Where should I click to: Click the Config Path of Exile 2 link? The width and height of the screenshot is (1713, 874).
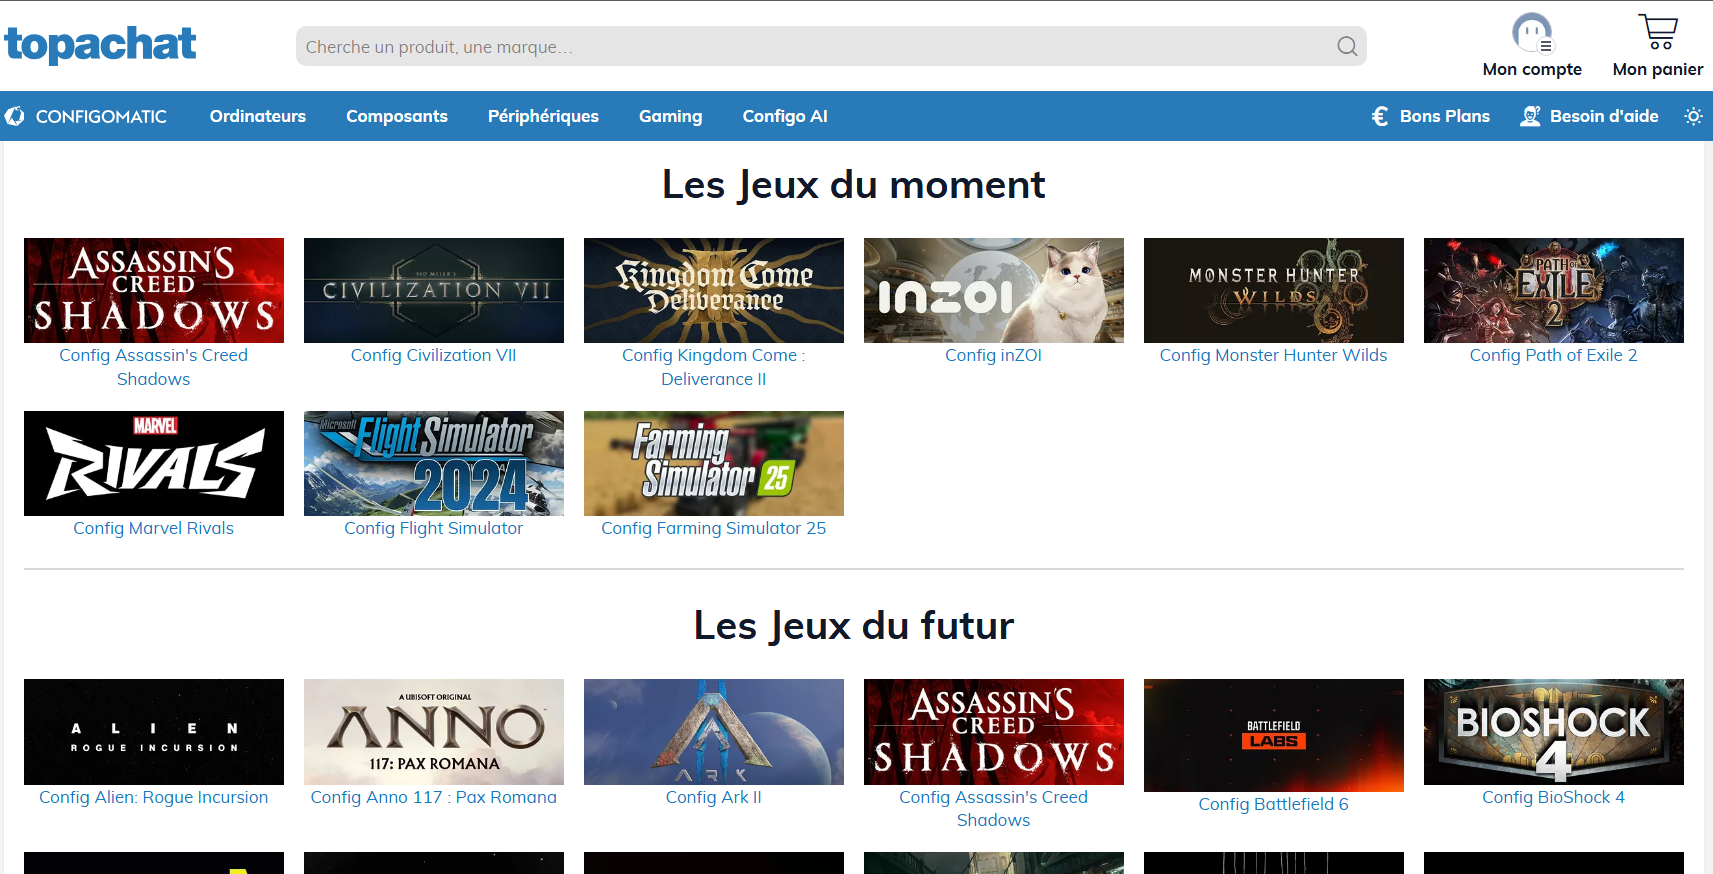coord(1554,355)
